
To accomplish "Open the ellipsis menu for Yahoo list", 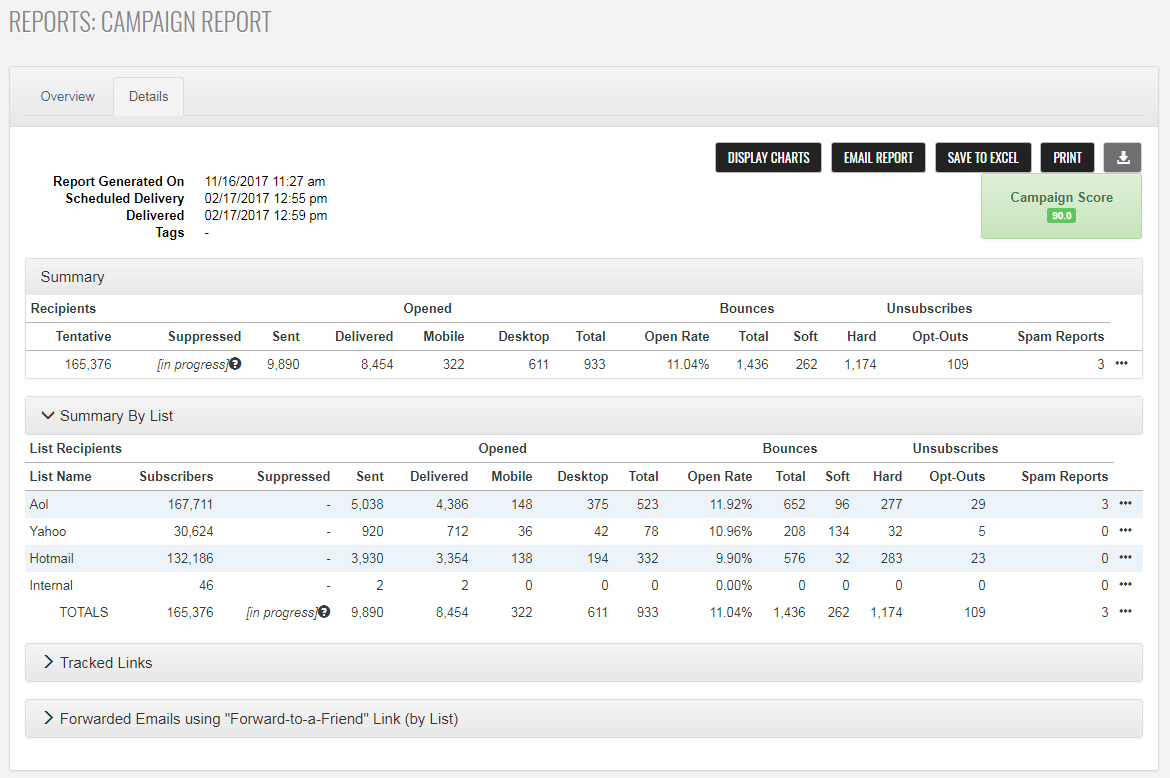I will click(1125, 531).
